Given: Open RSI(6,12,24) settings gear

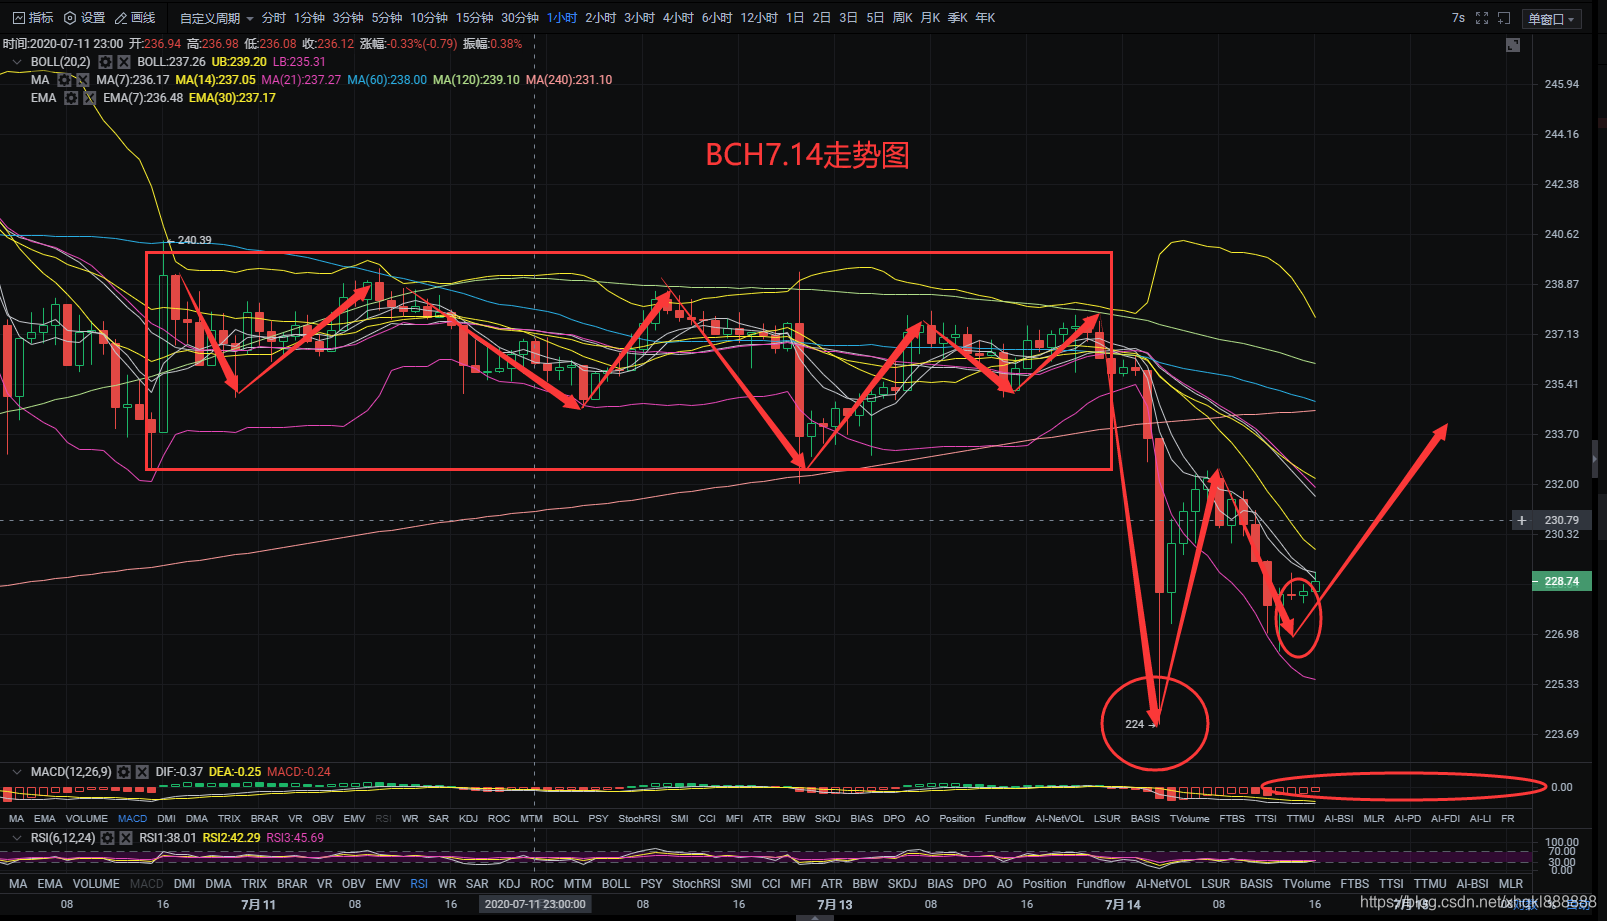Looking at the screenshot, I should coord(108,838).
